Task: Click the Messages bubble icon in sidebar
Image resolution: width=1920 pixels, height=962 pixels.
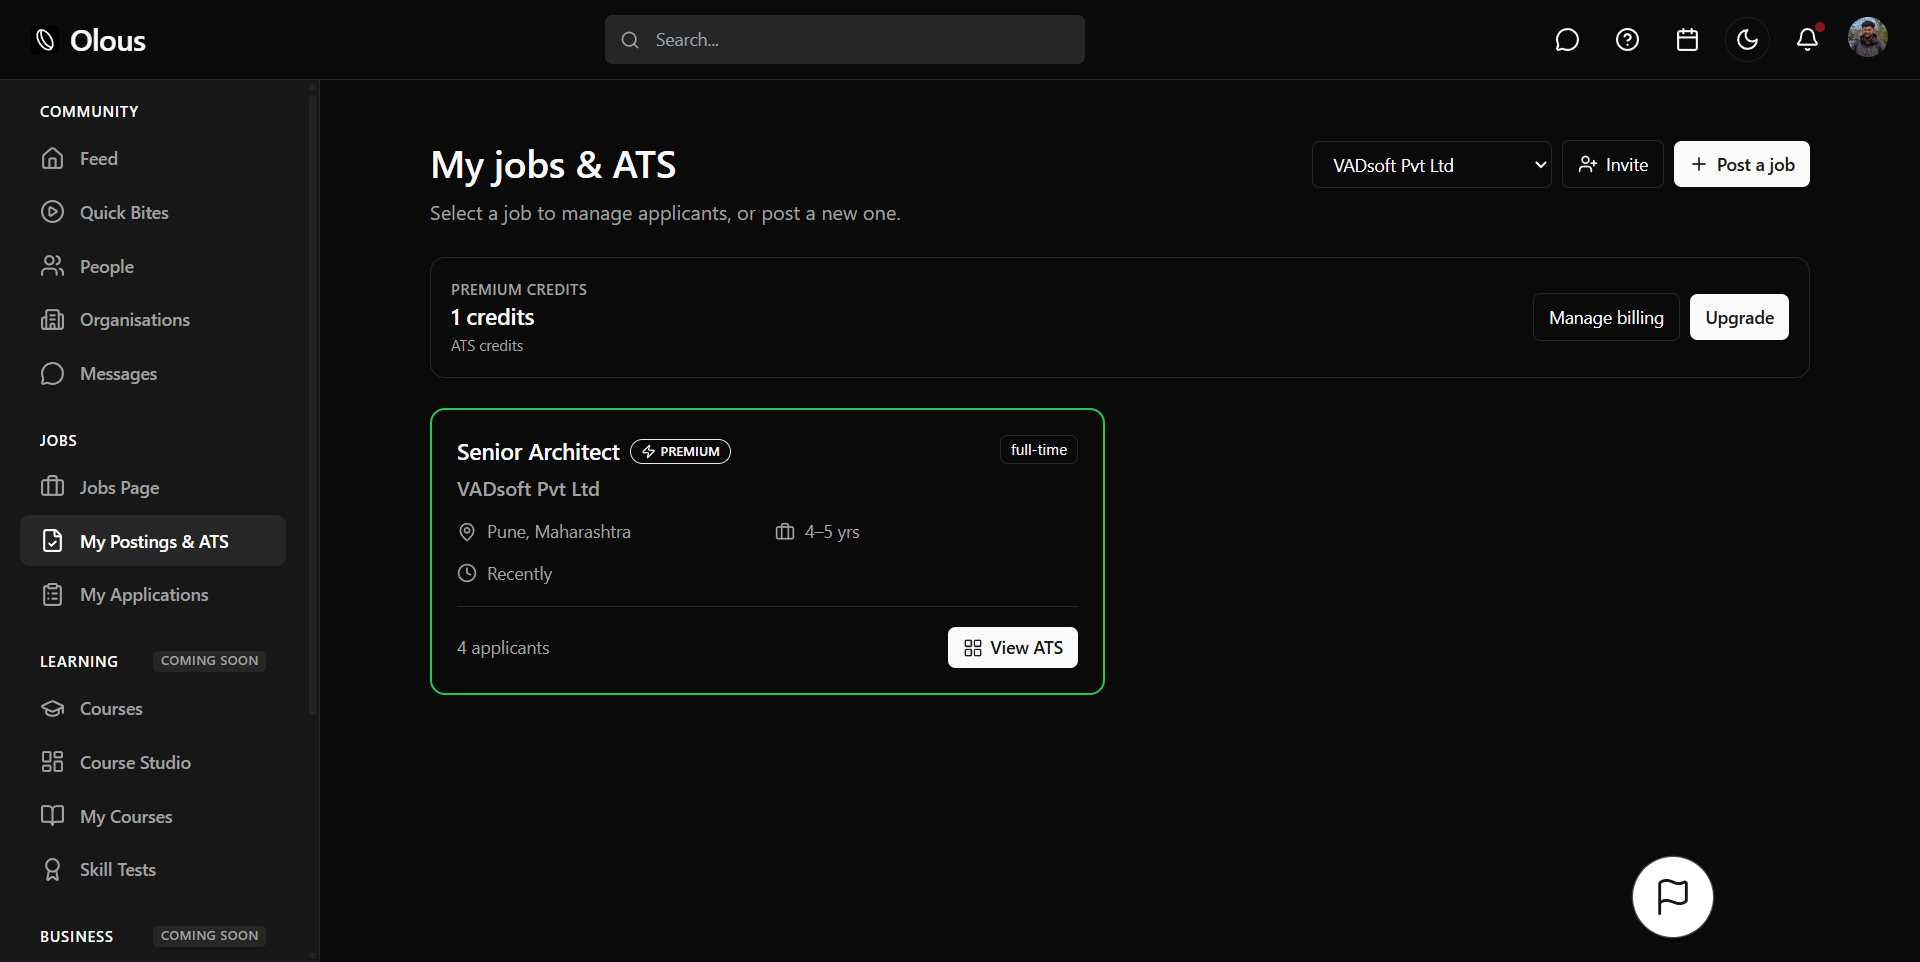Action: (x=52, y=374)
